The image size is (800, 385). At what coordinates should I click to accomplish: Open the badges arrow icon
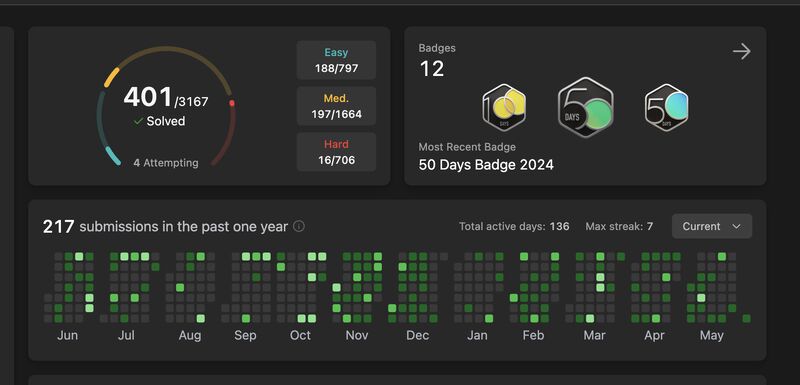[741, 51]
